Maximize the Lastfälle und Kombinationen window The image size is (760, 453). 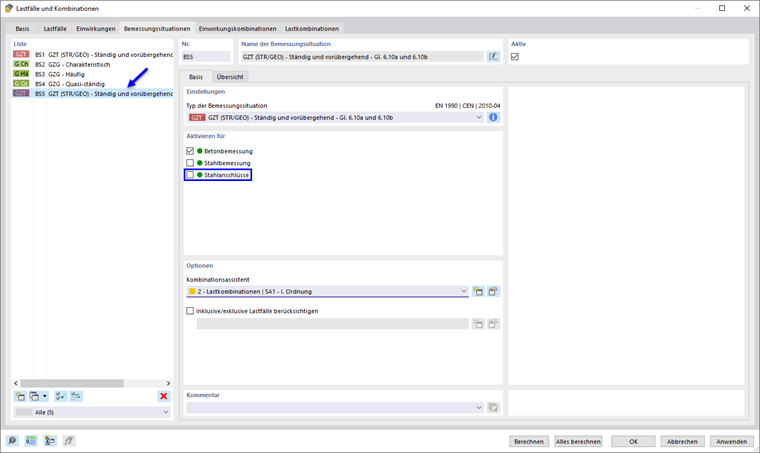point(722,8)
